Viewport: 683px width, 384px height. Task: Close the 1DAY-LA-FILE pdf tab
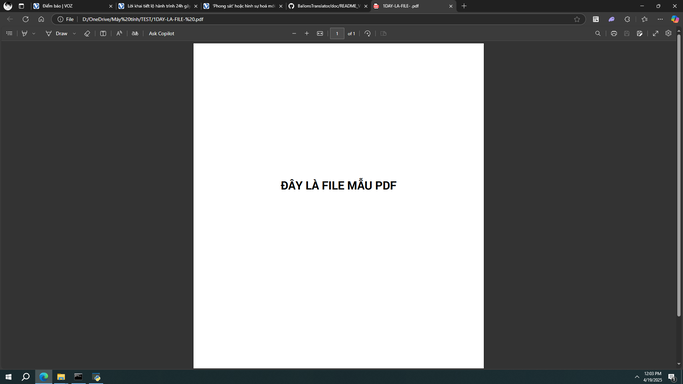click(x=451, y=6)
